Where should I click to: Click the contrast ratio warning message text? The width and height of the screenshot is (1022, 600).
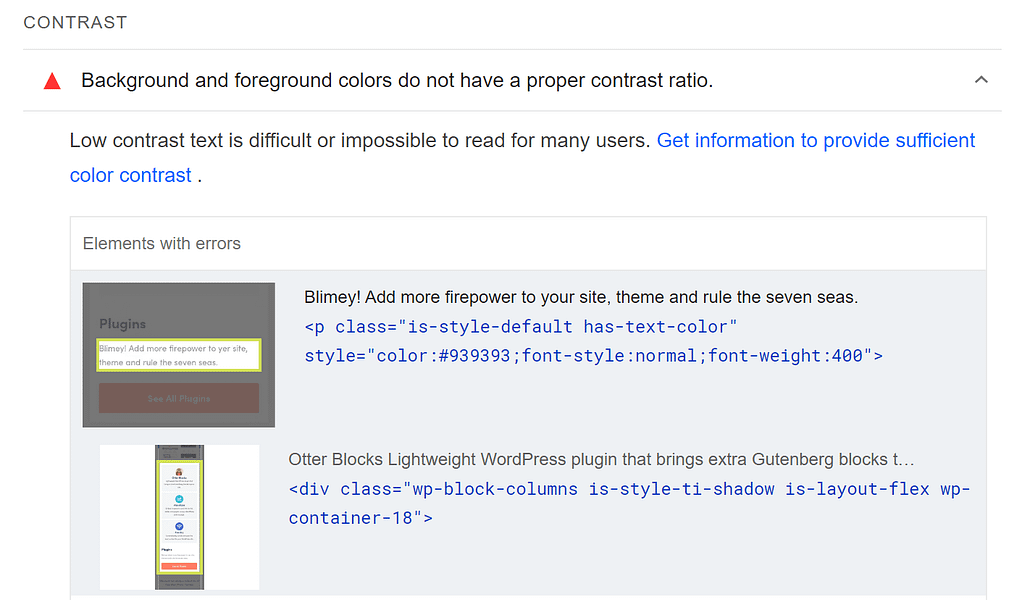pyautogui.click(x=397, y=80)
